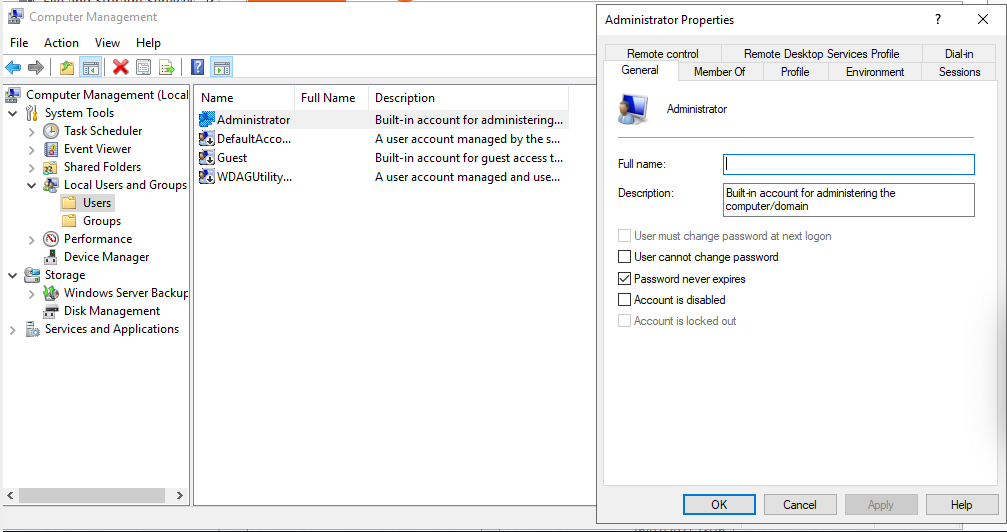Switch to the Member Of tab
Viewport: 1007px width, 532px height.
[719, 72]
